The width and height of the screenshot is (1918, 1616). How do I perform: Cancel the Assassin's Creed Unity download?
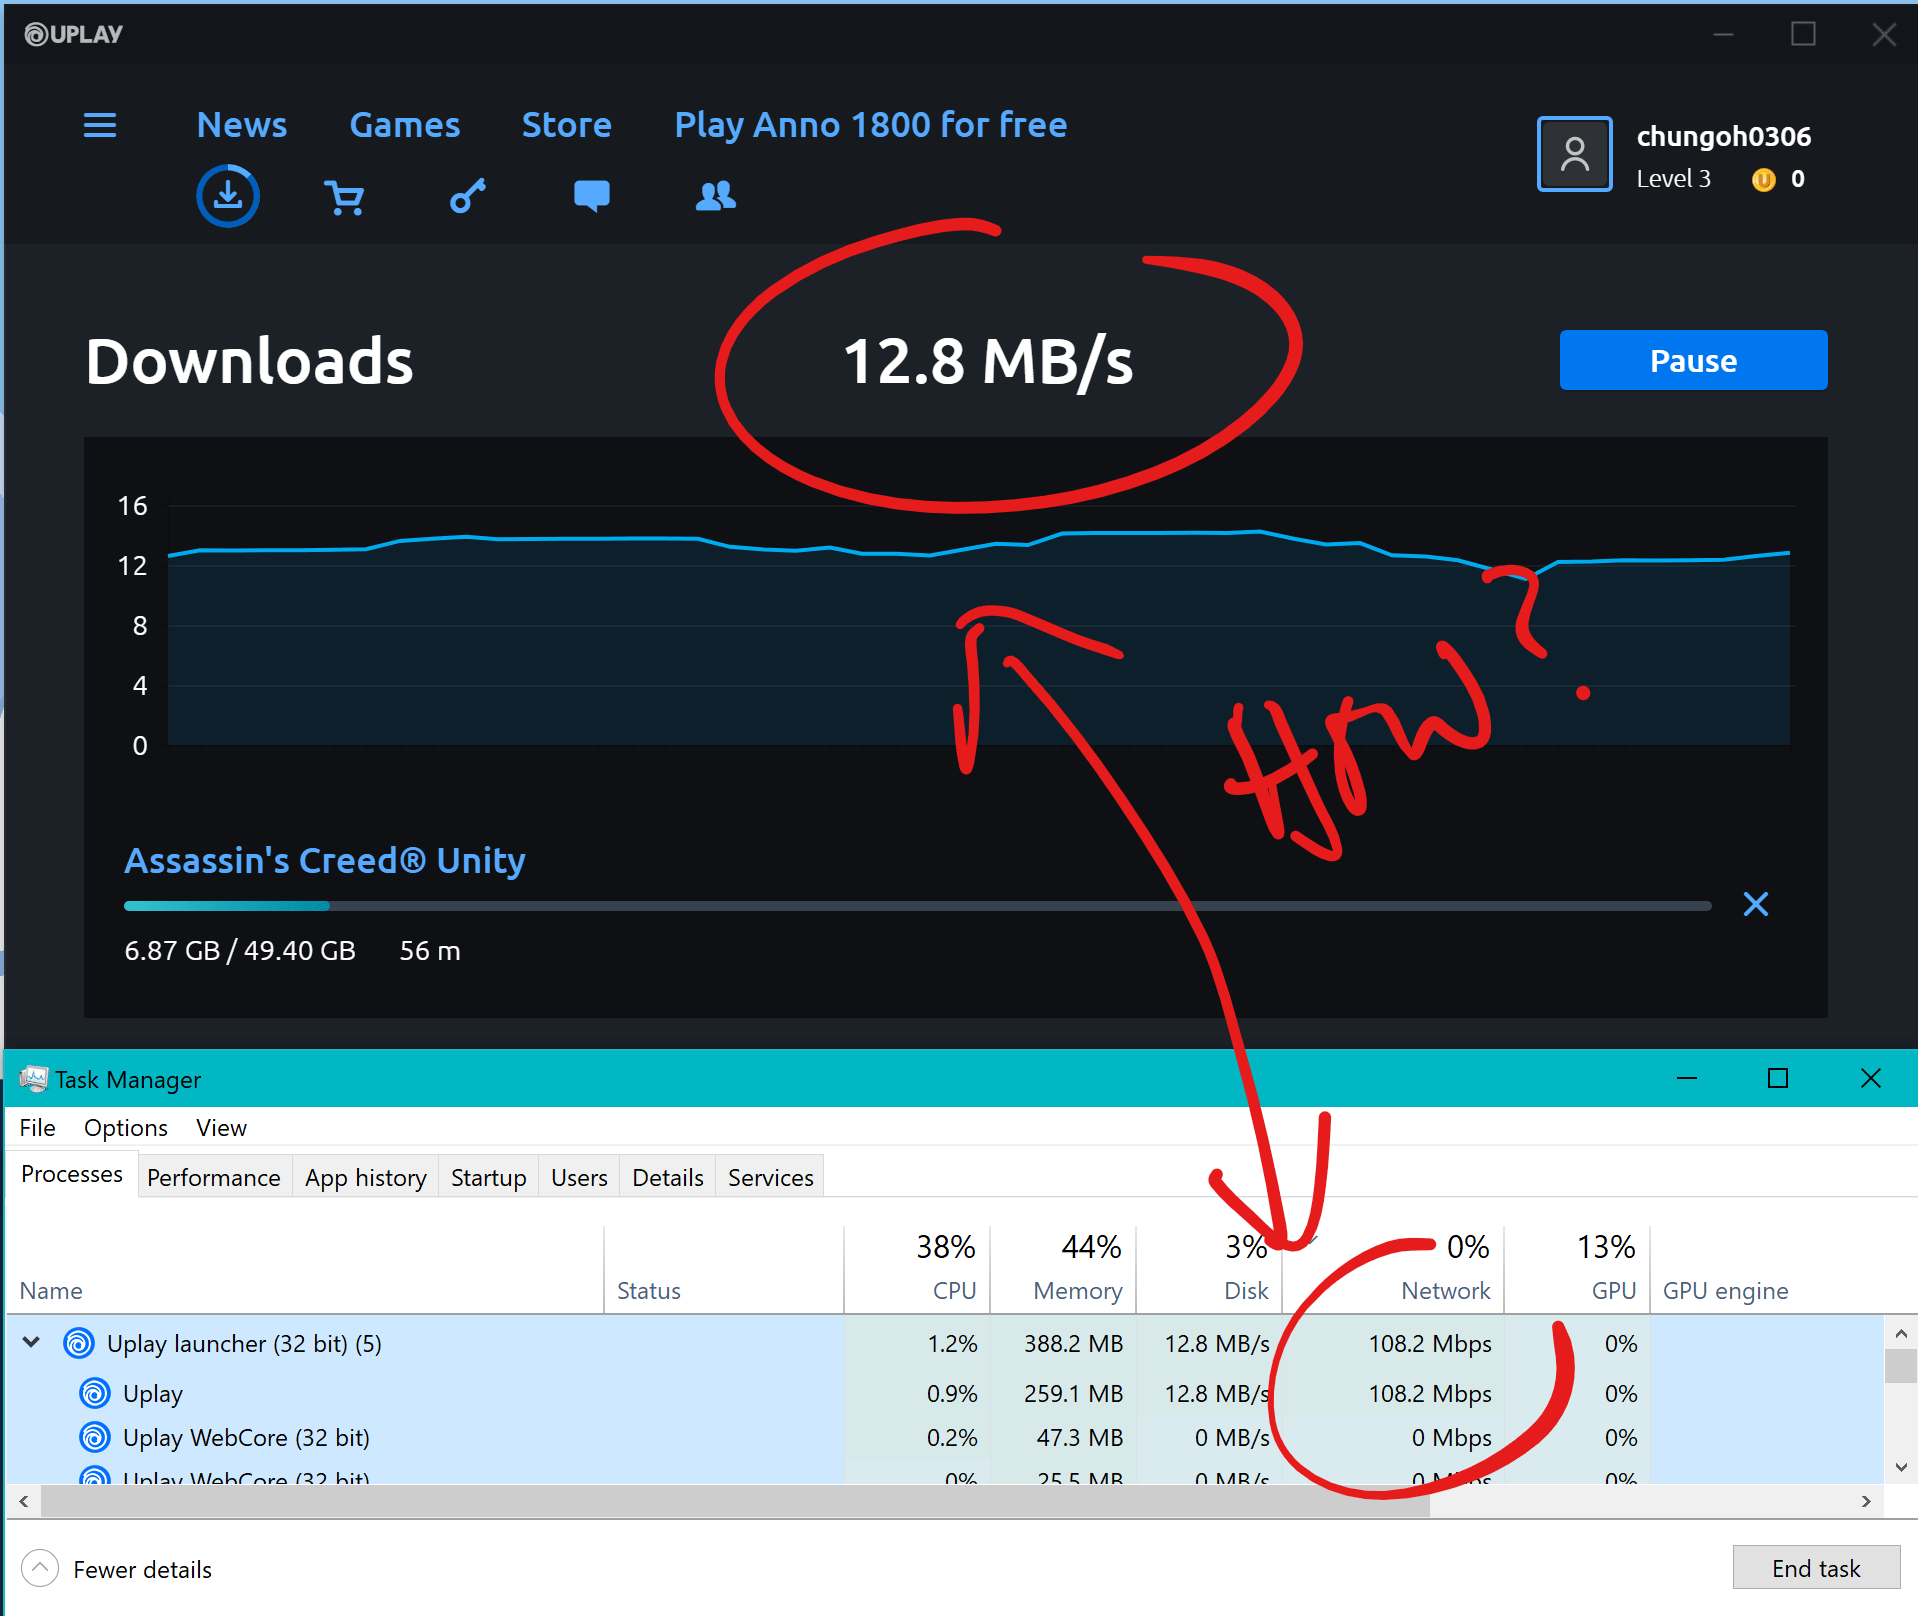(x=1756, y=904)
